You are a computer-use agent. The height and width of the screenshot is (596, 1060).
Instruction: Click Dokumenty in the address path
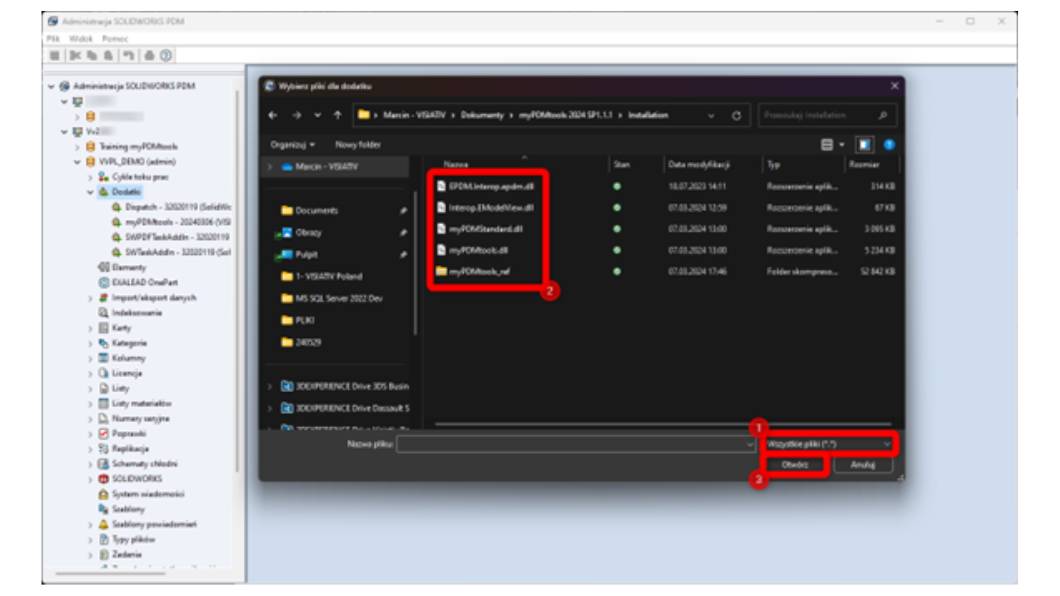coord(482,116)
